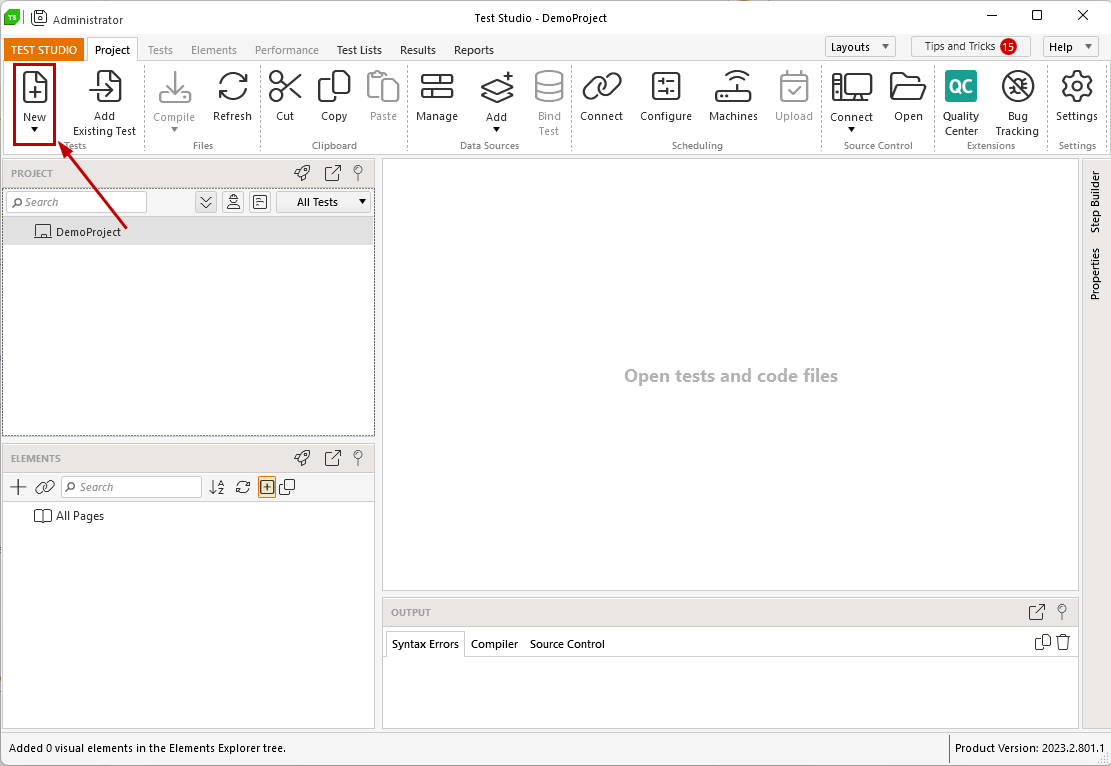1111x766 pixels.
Task: Select DemoProject in project tree
Action: [188, 232]
